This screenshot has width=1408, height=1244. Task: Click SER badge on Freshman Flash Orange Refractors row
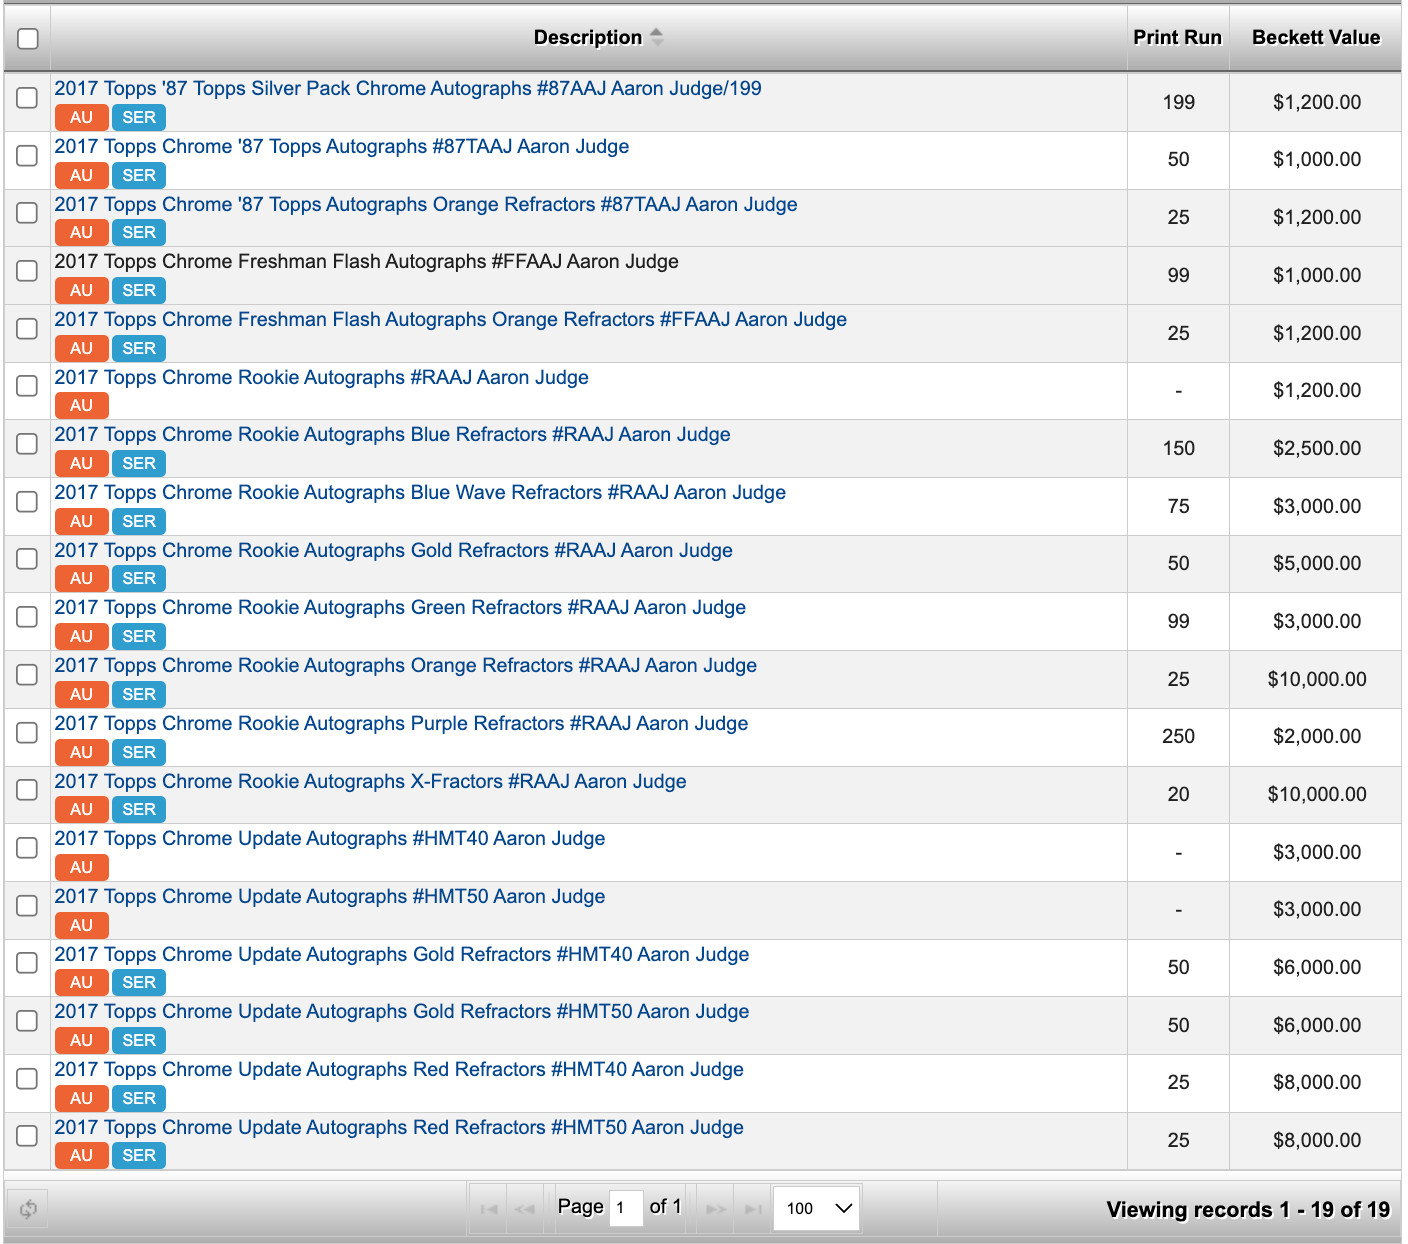click(139, 348)
